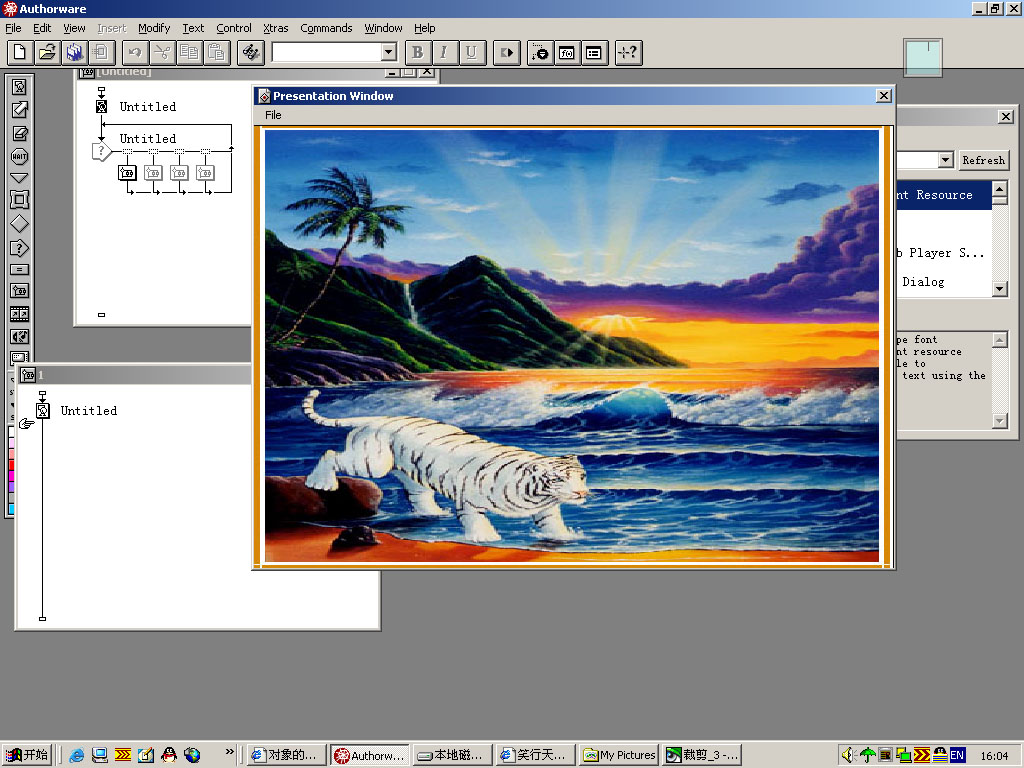1024x768 pixels.
Task: Select the first map icon under the decision
Action: click(x=127, y=172)
